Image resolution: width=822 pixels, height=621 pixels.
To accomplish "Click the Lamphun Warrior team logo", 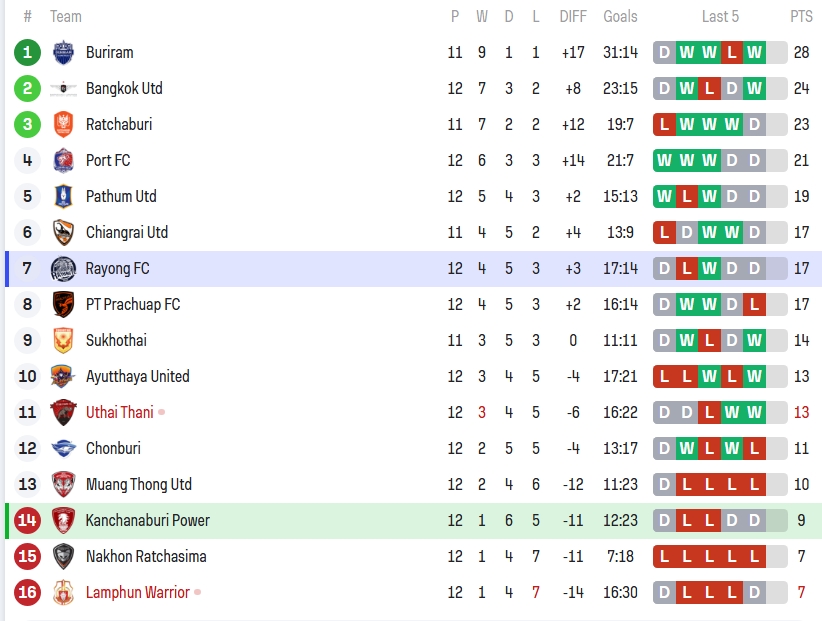I will coord(63,592).
